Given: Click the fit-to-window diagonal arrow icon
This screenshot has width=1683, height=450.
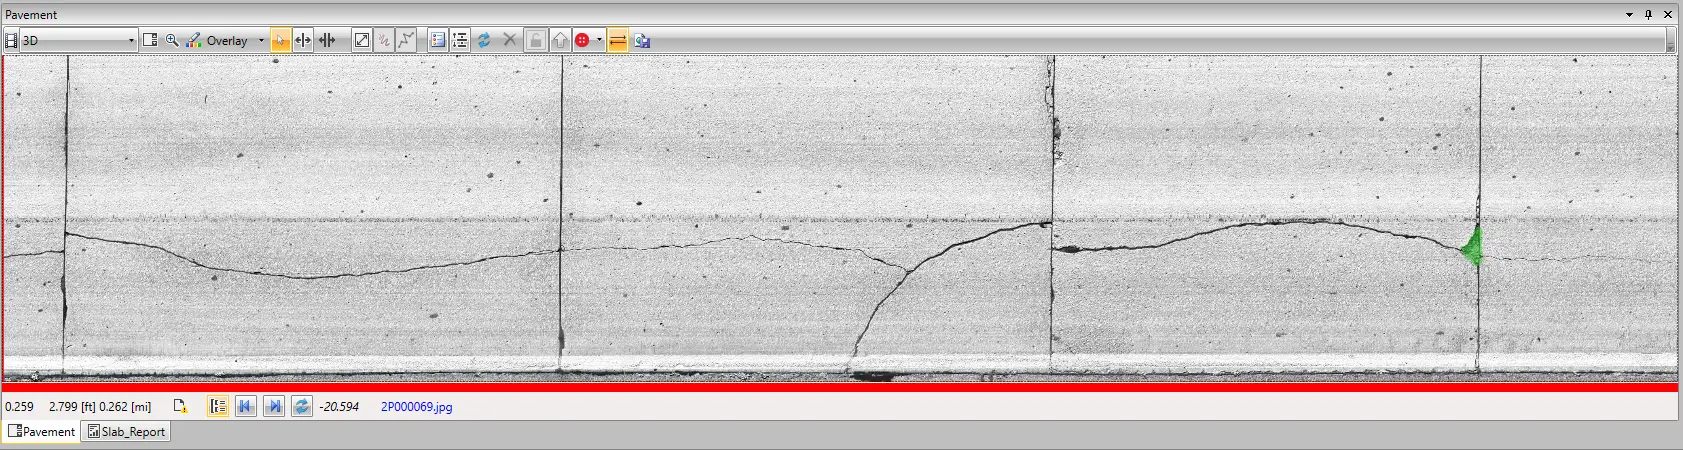Looking at the screenshot, I should pyautogui.click(x=362, y=40).
